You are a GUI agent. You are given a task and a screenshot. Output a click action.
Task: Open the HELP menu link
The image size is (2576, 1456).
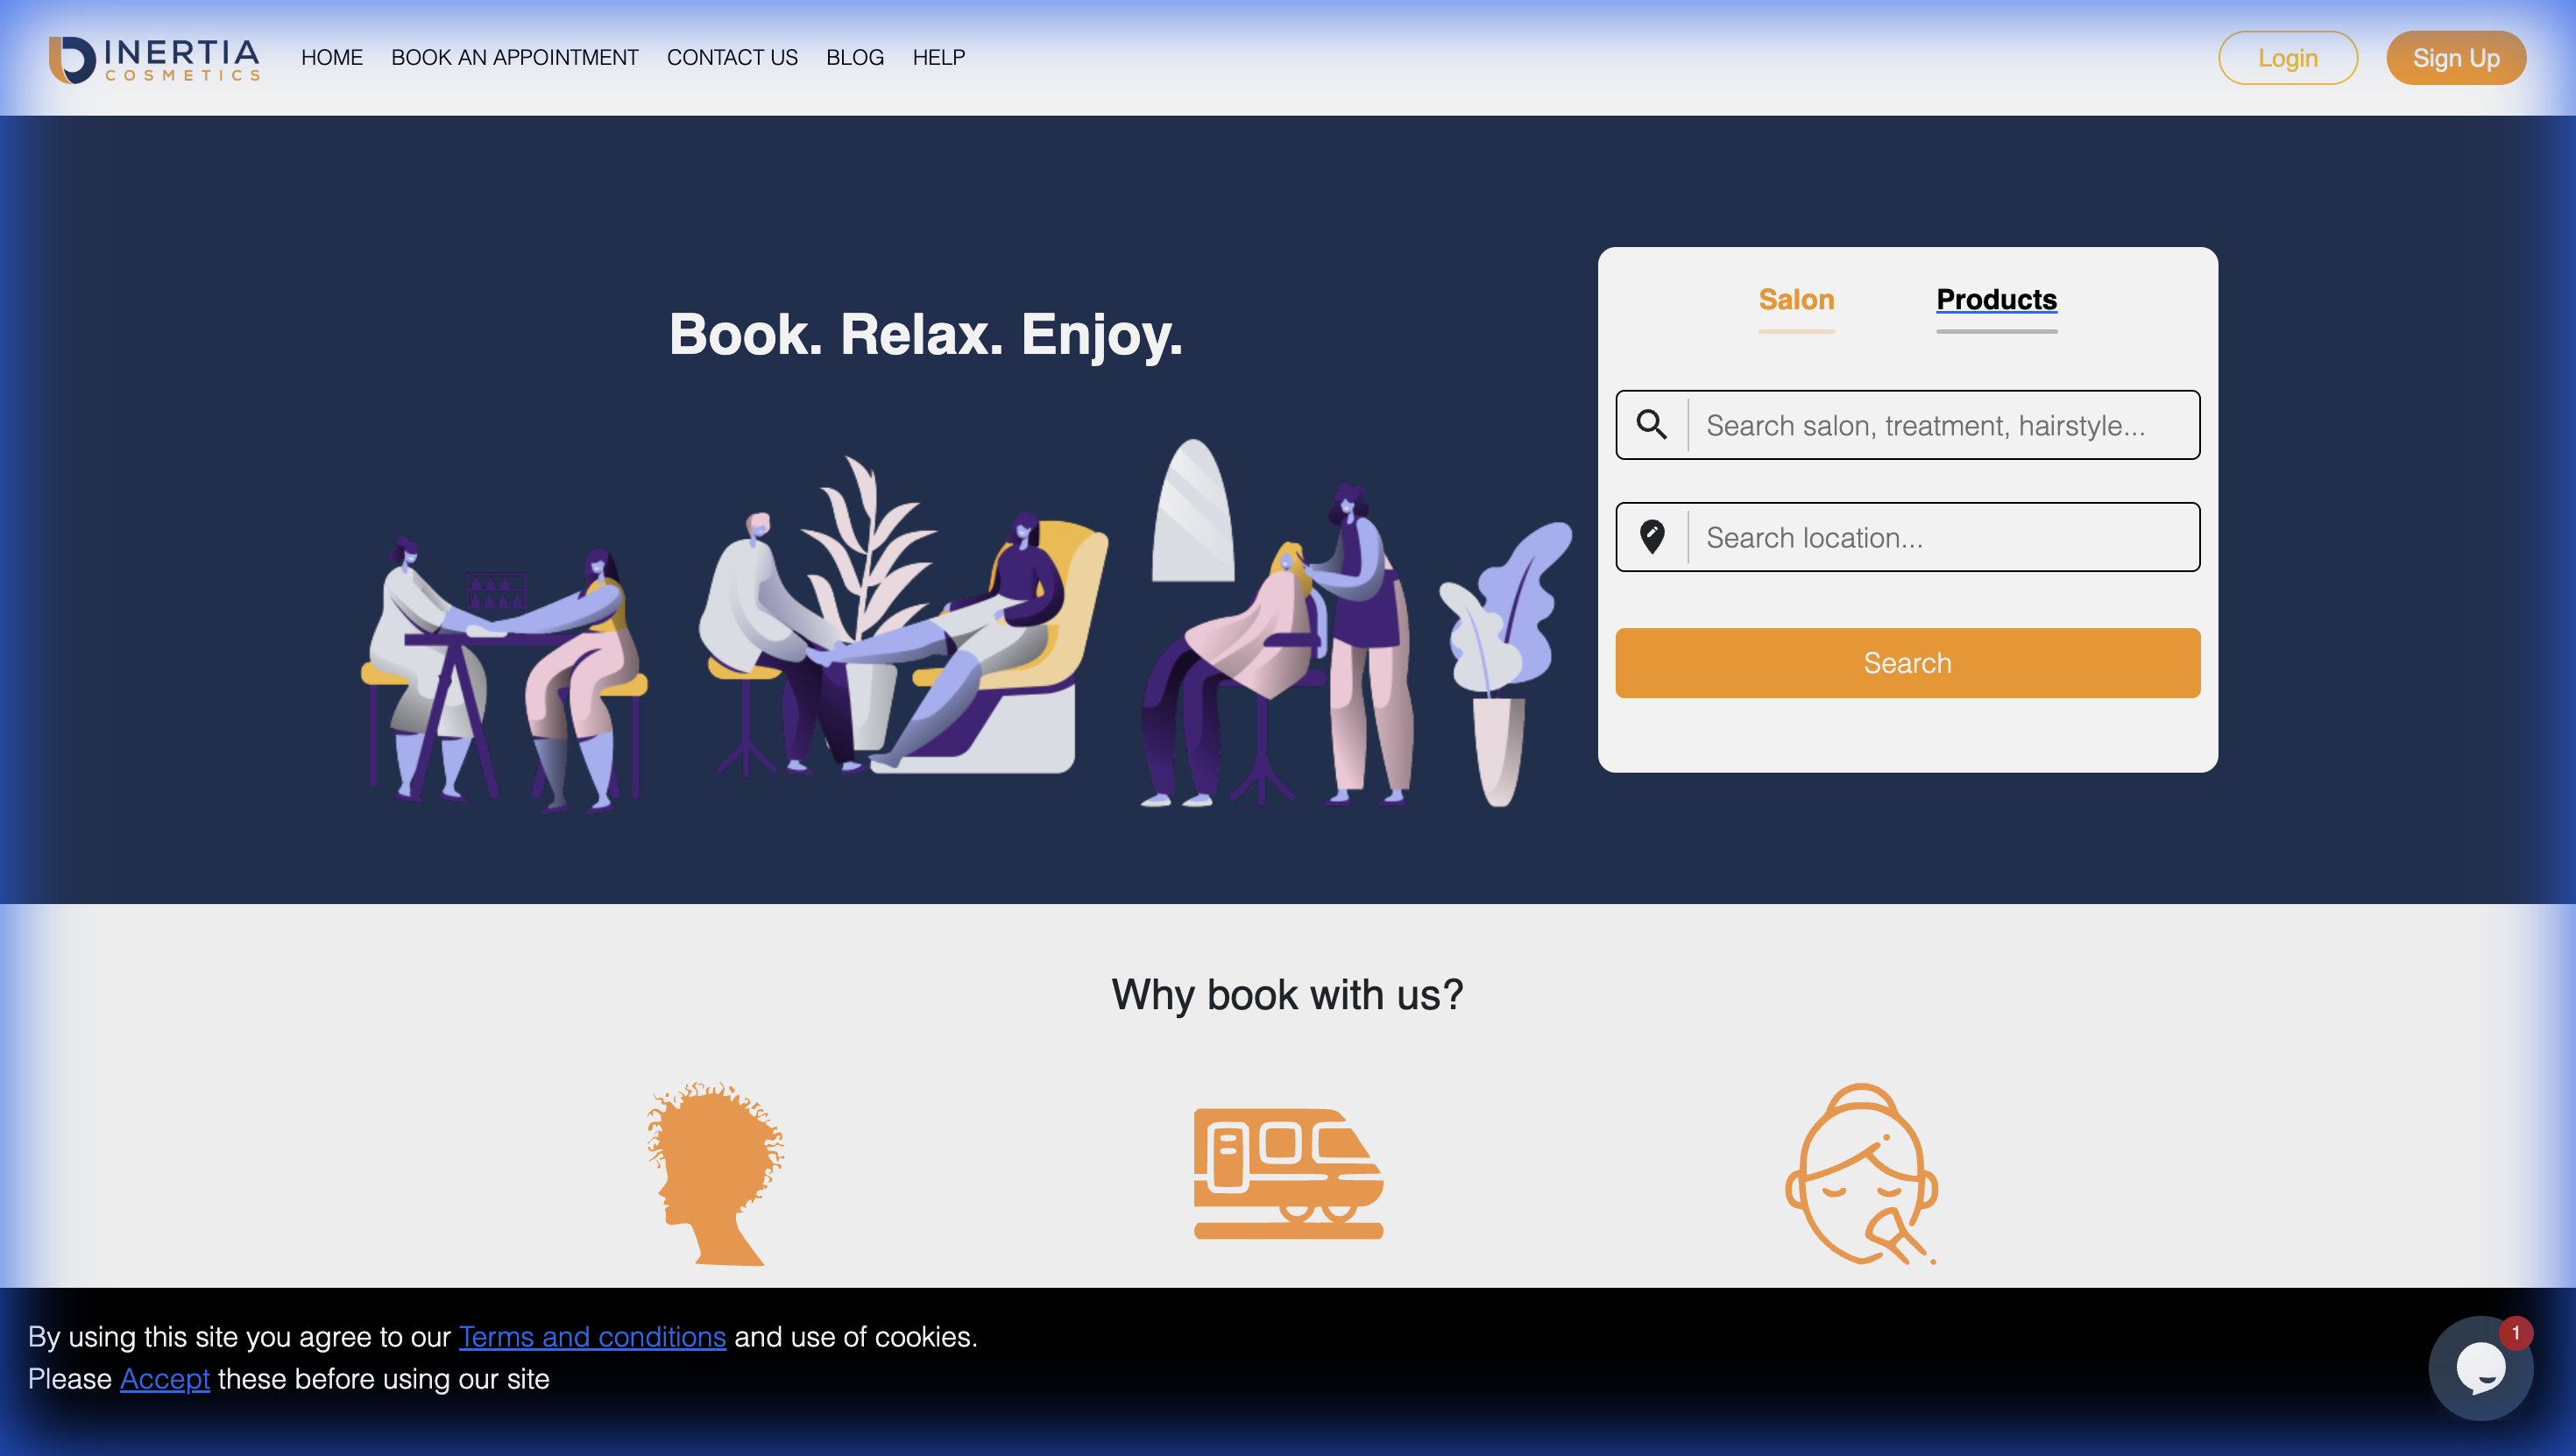[938, 58]
